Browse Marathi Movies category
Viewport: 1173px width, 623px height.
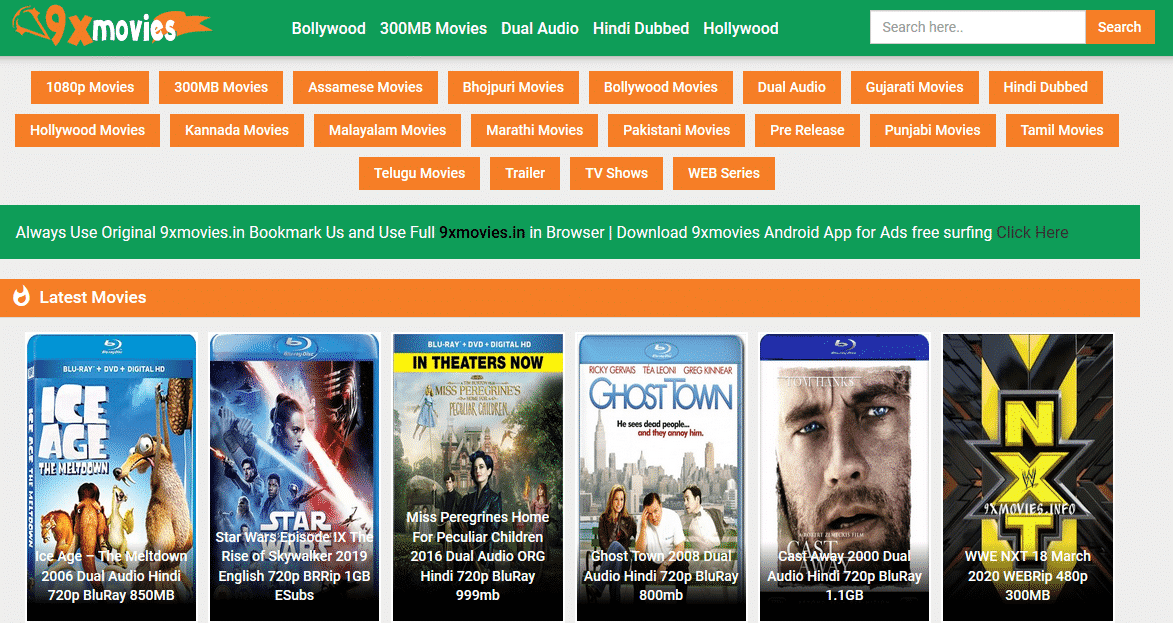(x=534, y=130)
